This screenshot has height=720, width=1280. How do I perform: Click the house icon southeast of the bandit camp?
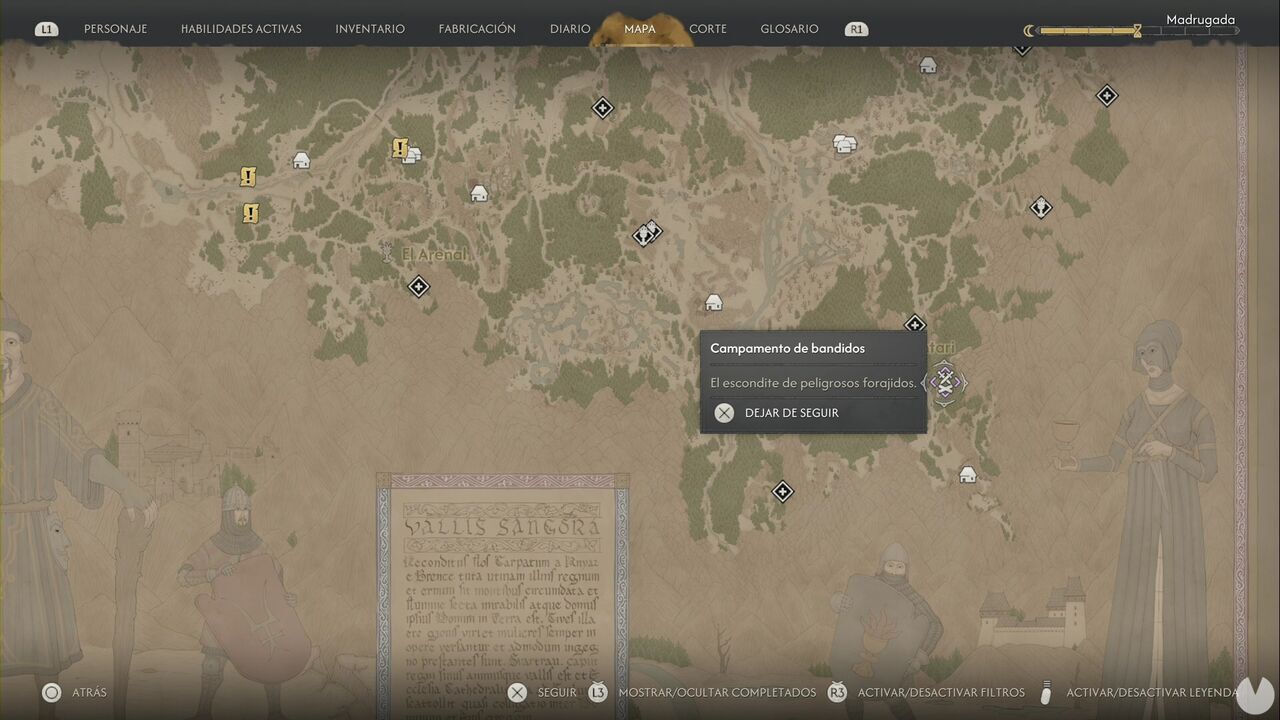(x=967, y=474)
